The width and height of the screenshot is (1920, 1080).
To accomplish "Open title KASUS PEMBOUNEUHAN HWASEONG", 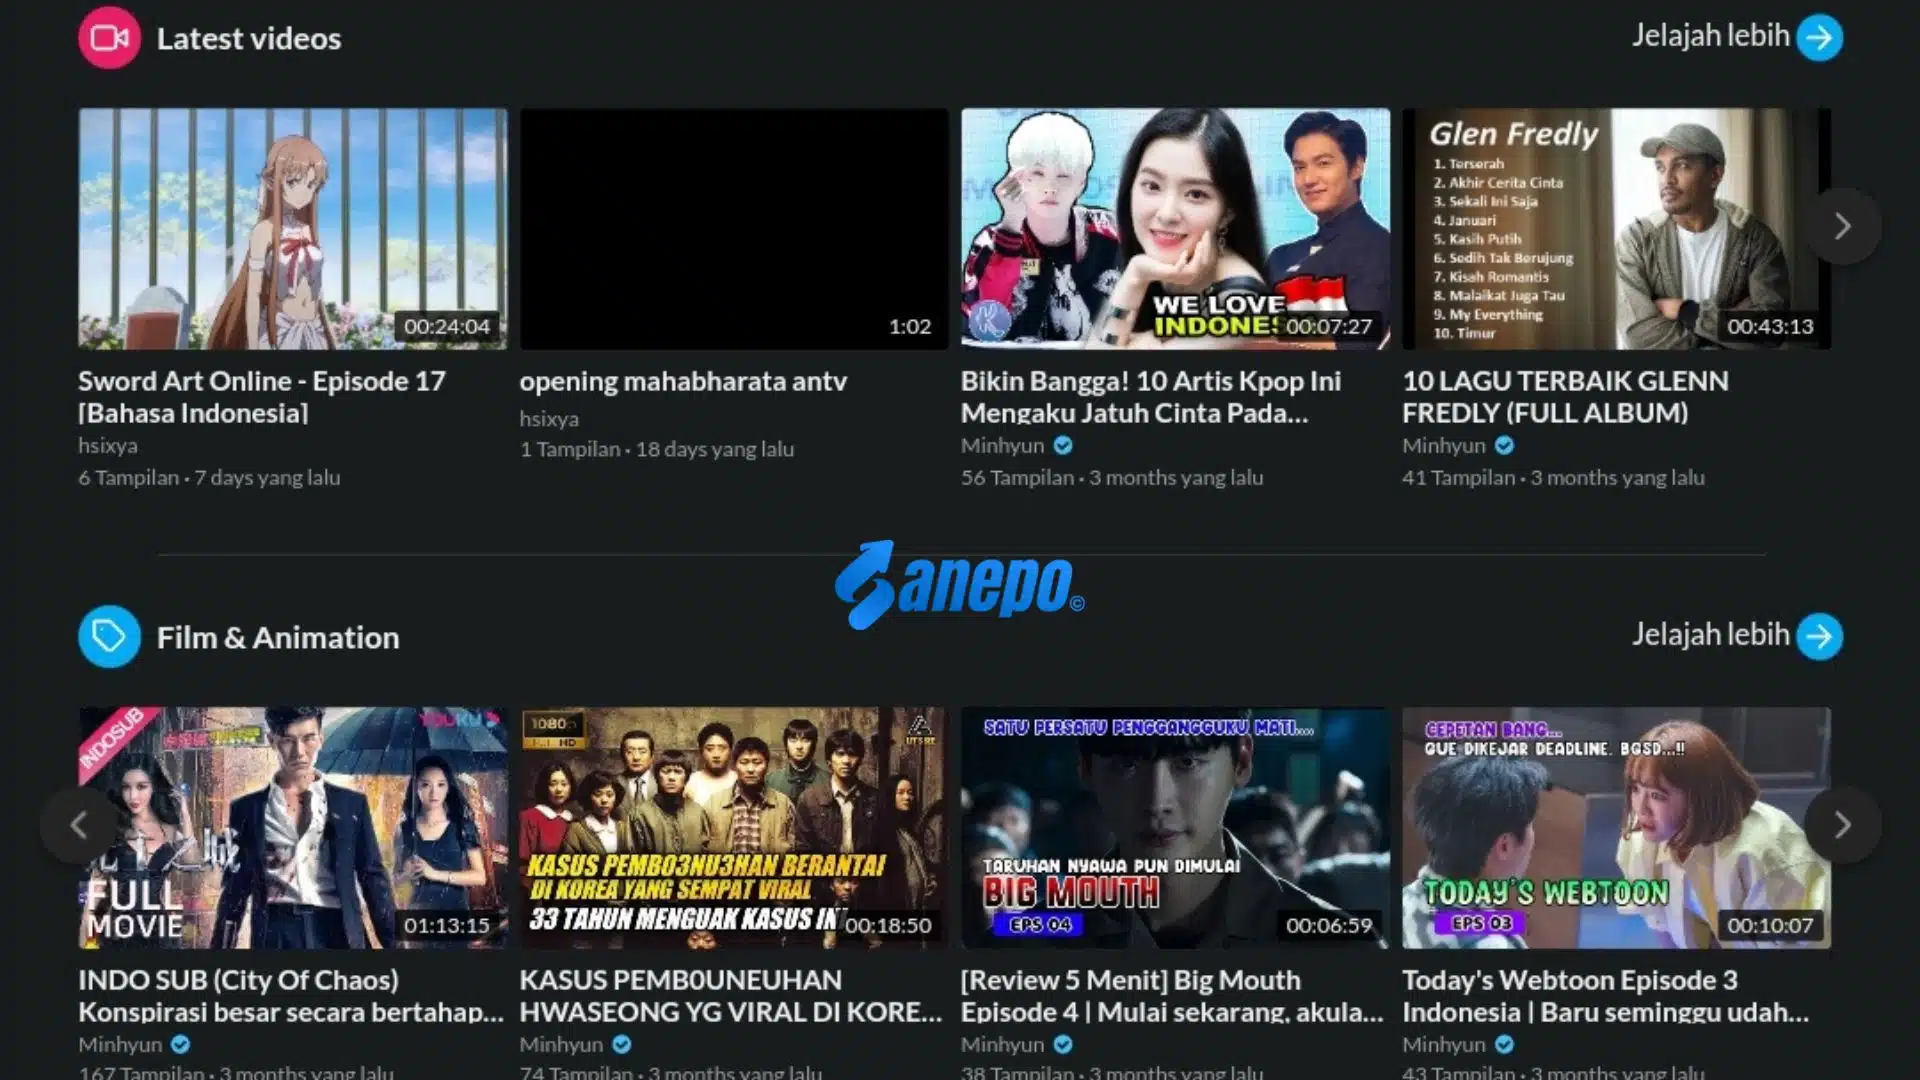I will [x=731, y=996].
